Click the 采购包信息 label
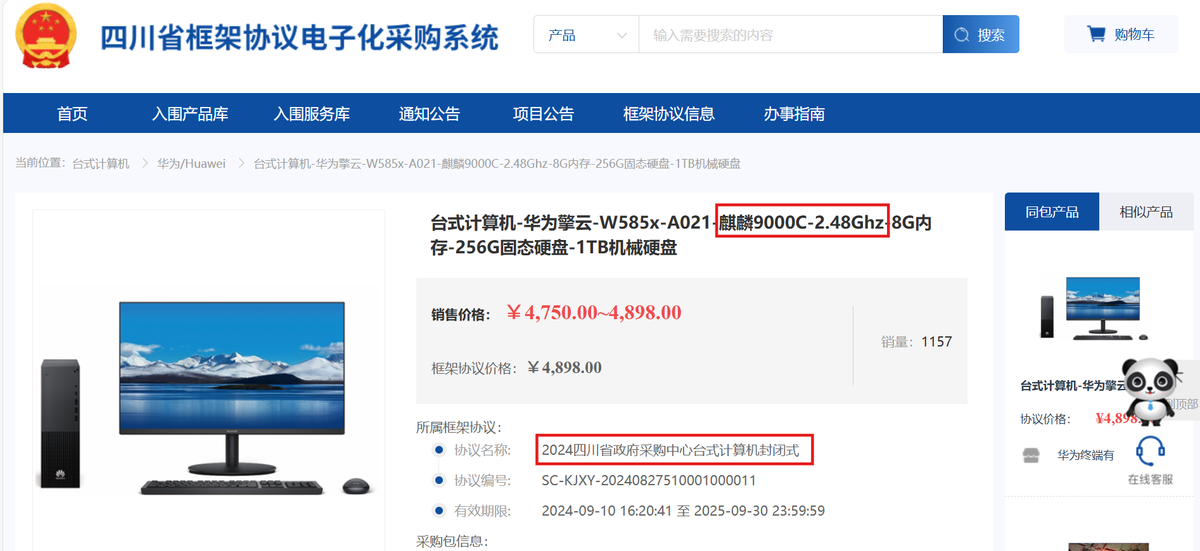Image resolution: width=1200 pixels, height=551 pixels. pyautogui.click(x=452, y=542)
